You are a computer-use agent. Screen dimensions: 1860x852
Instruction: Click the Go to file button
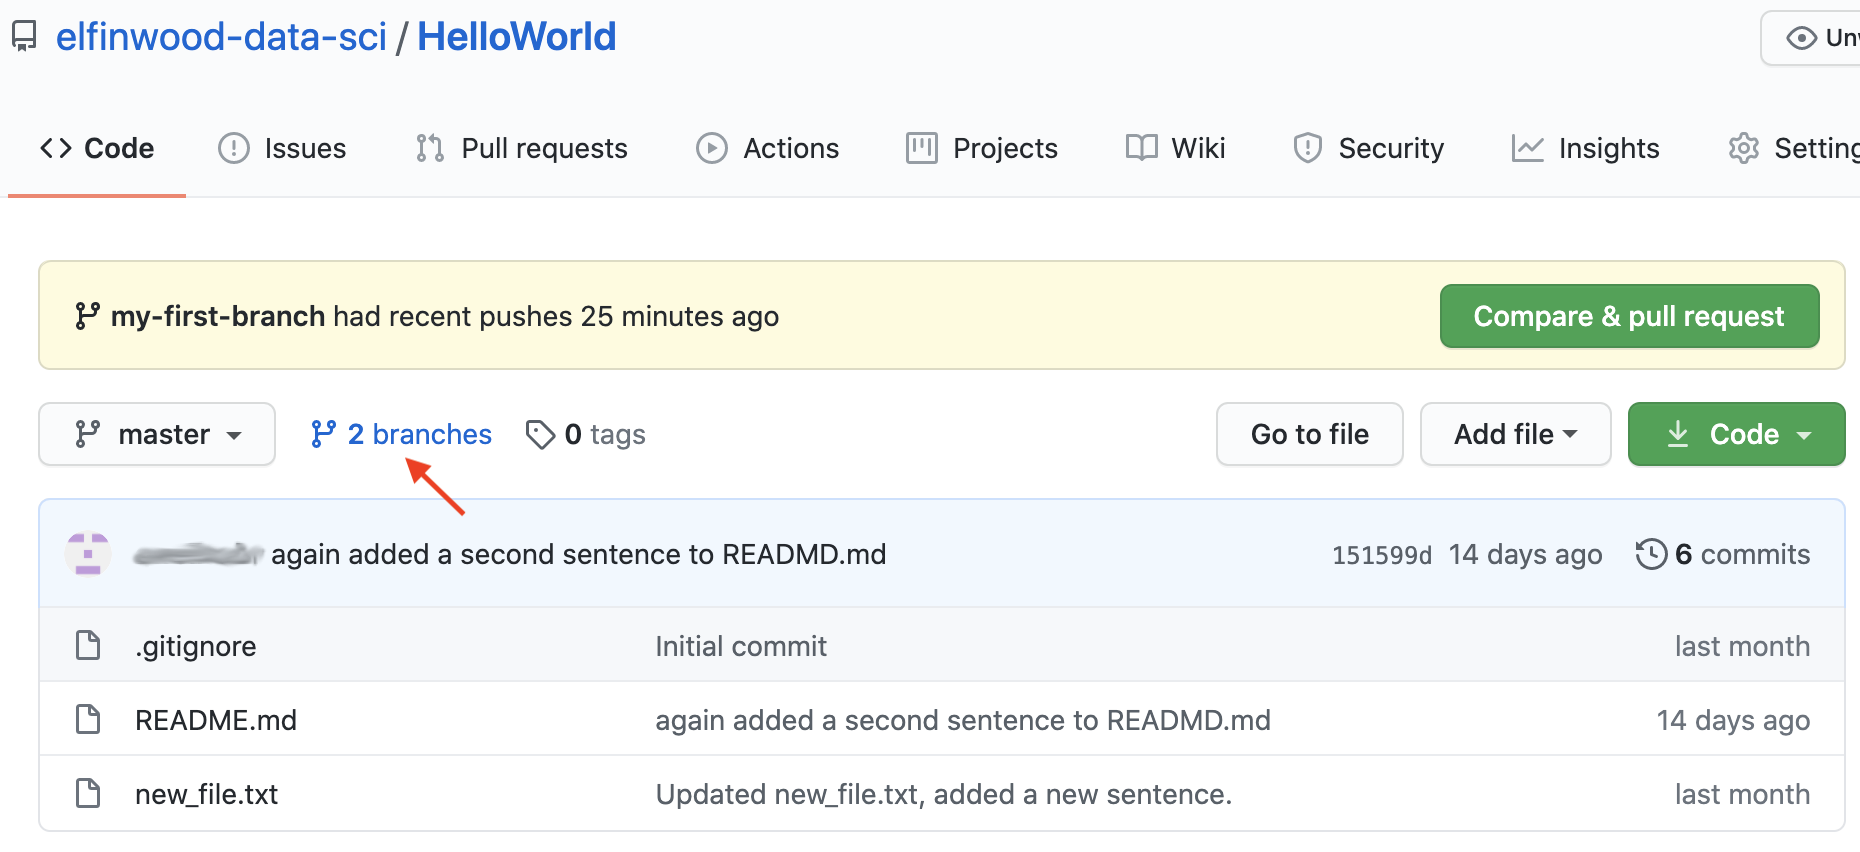click(1309, 434)
